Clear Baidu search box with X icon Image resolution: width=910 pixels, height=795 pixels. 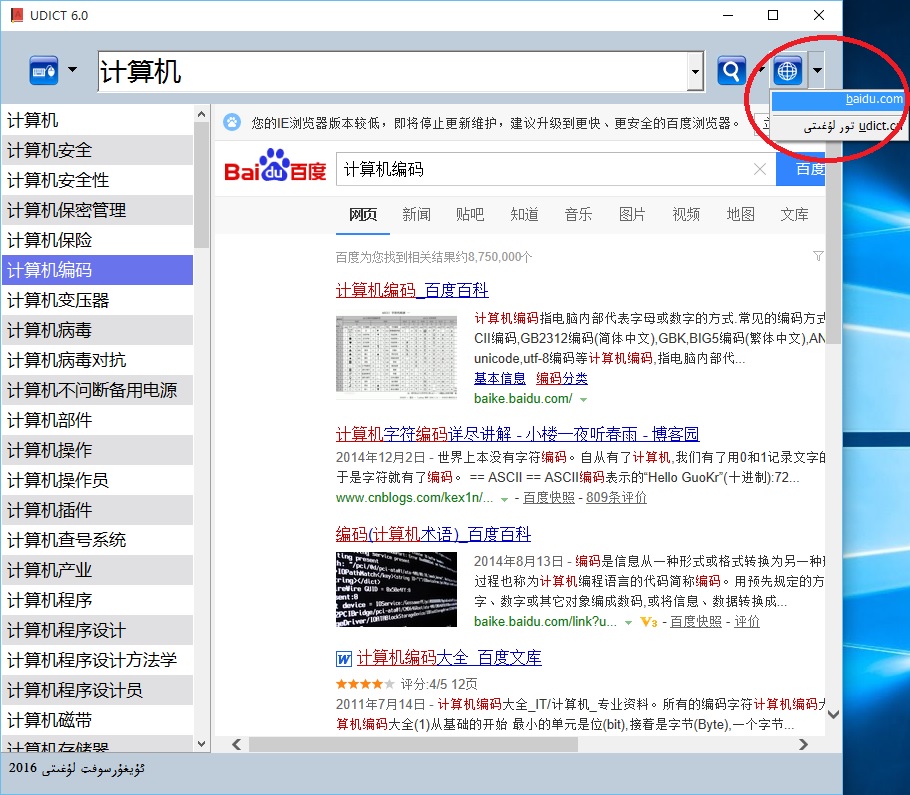coord(760,170)
